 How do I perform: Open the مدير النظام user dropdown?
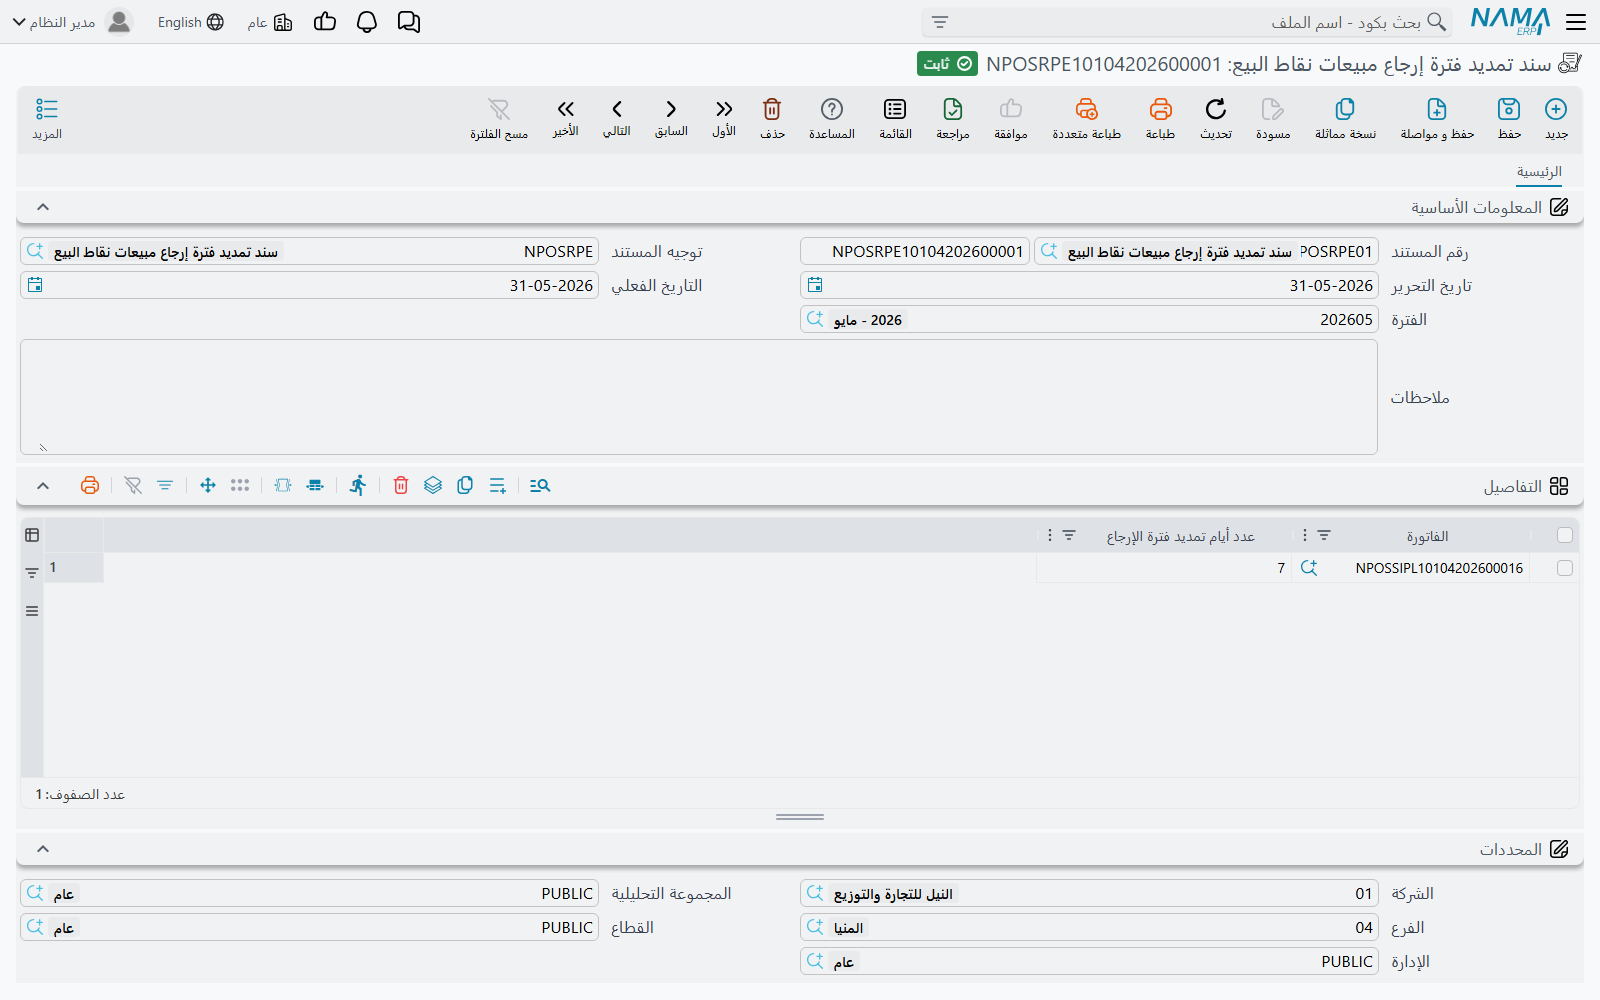(x=72, y=22)
